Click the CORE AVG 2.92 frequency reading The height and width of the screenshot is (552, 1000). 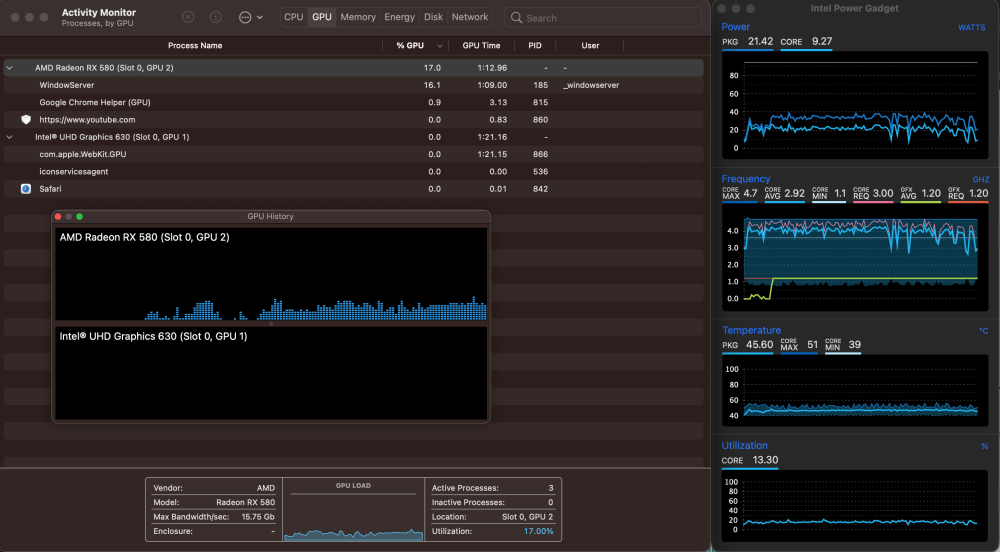[784, 193]
